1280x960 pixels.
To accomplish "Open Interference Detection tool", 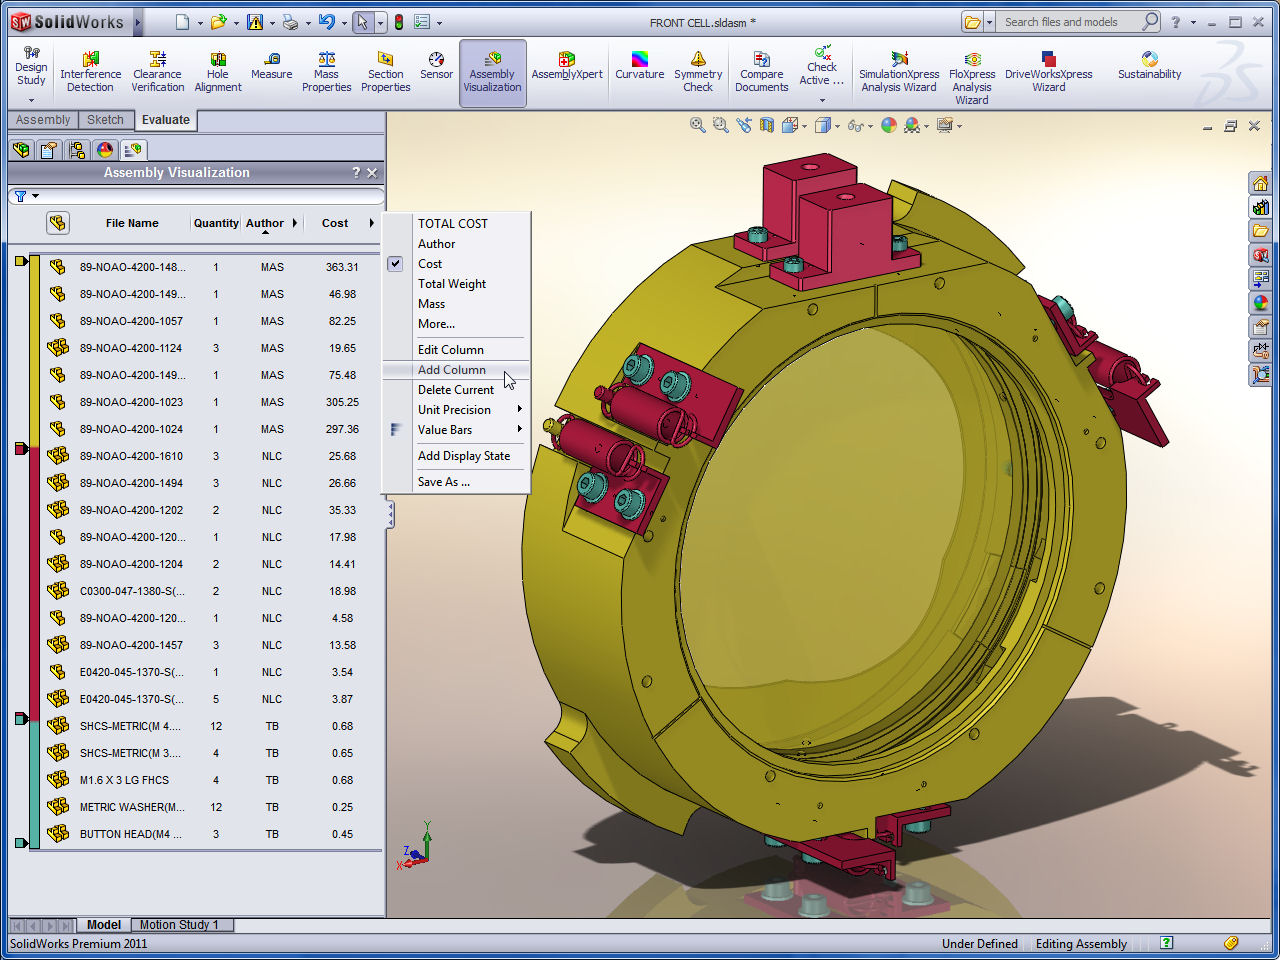I will [90, 72].
